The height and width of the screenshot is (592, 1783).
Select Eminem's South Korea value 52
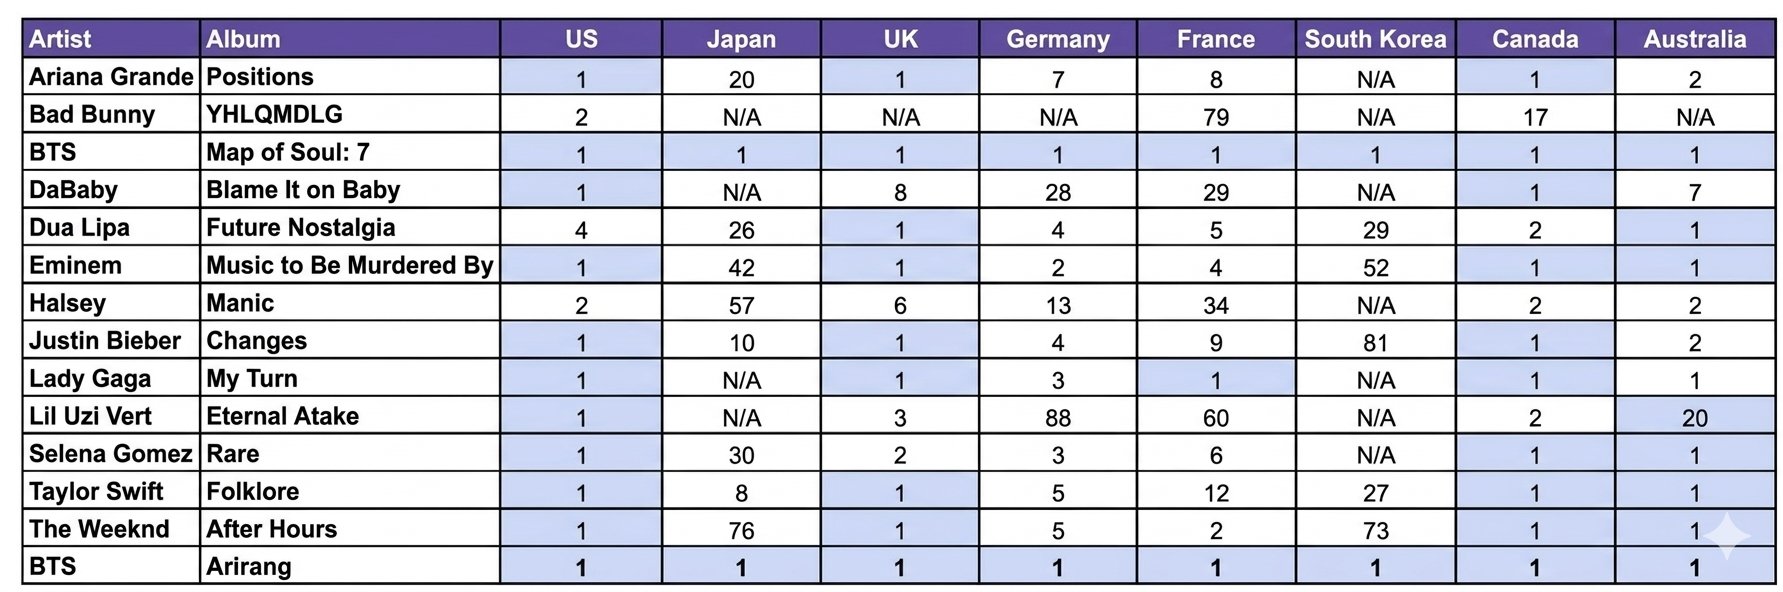pos(1375,268)
